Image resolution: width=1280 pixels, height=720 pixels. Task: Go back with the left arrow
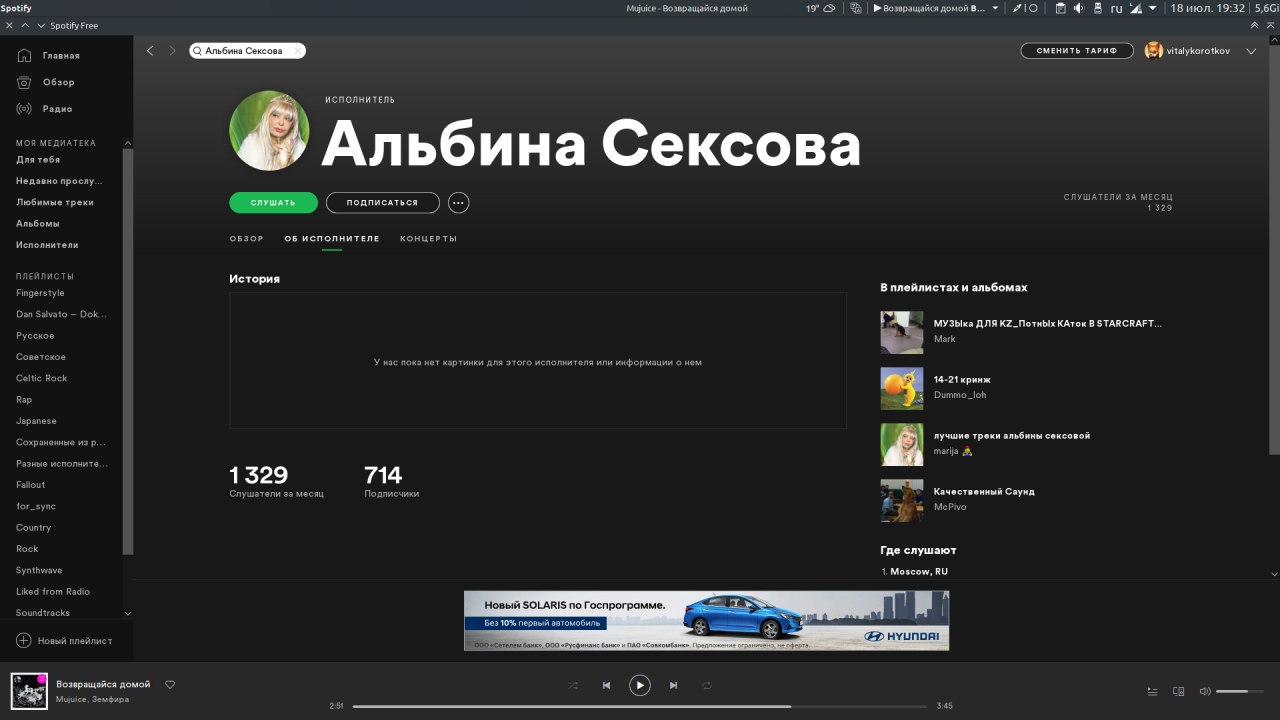150,50
